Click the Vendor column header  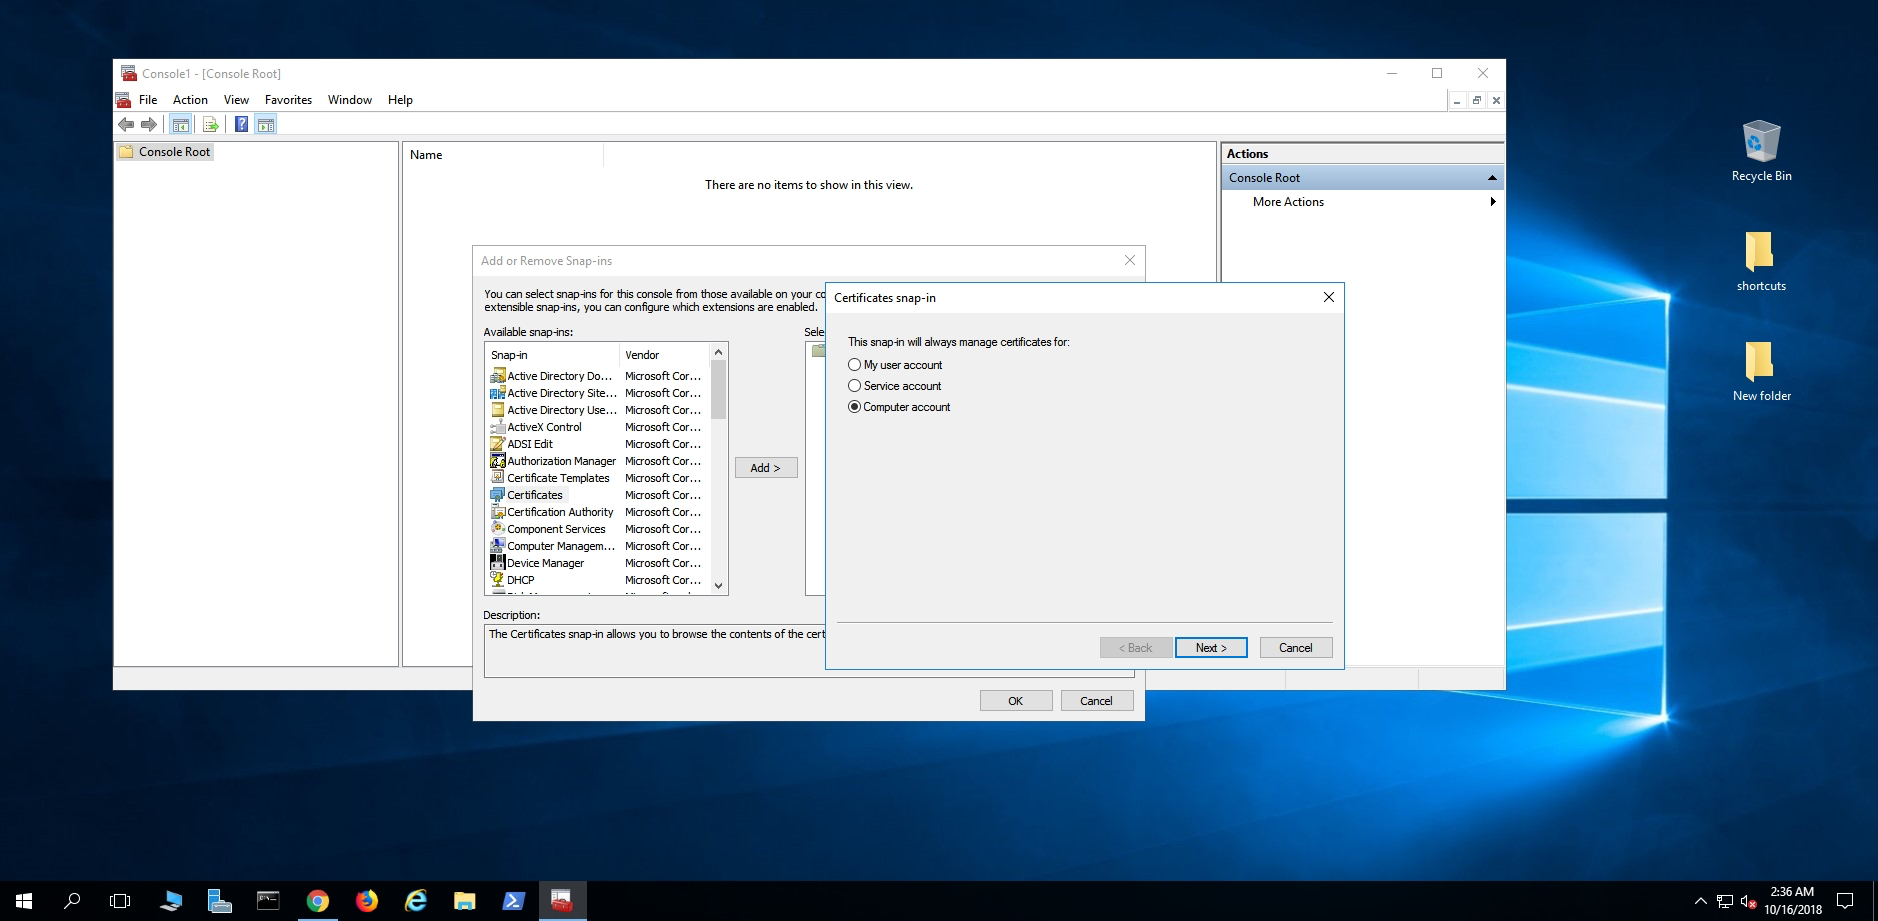click(665, 355)
